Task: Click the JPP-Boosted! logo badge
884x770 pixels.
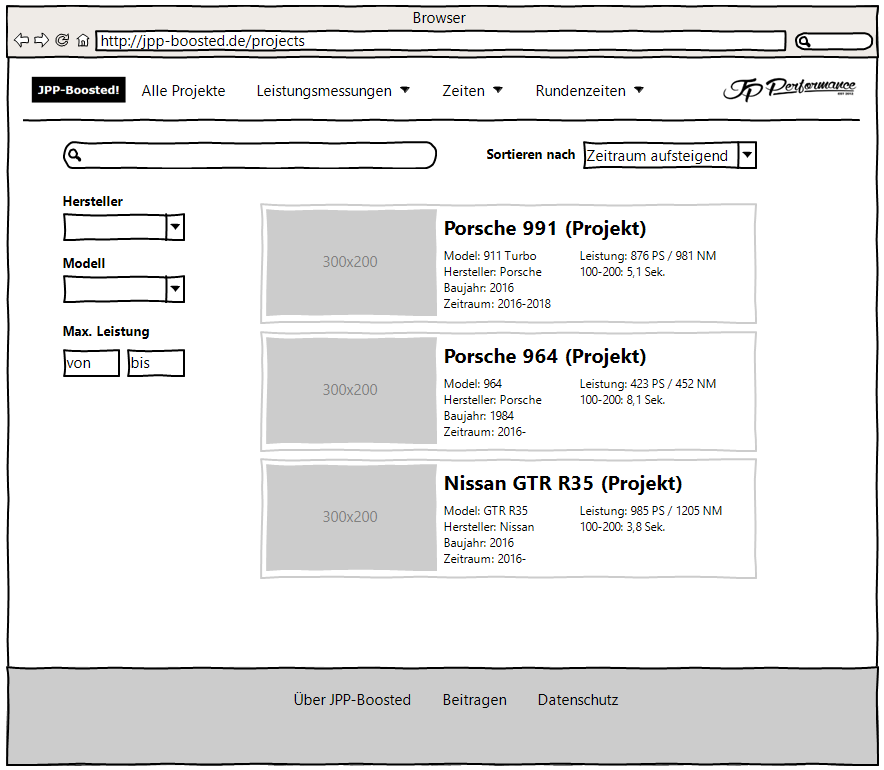Action: coord(79,90)
